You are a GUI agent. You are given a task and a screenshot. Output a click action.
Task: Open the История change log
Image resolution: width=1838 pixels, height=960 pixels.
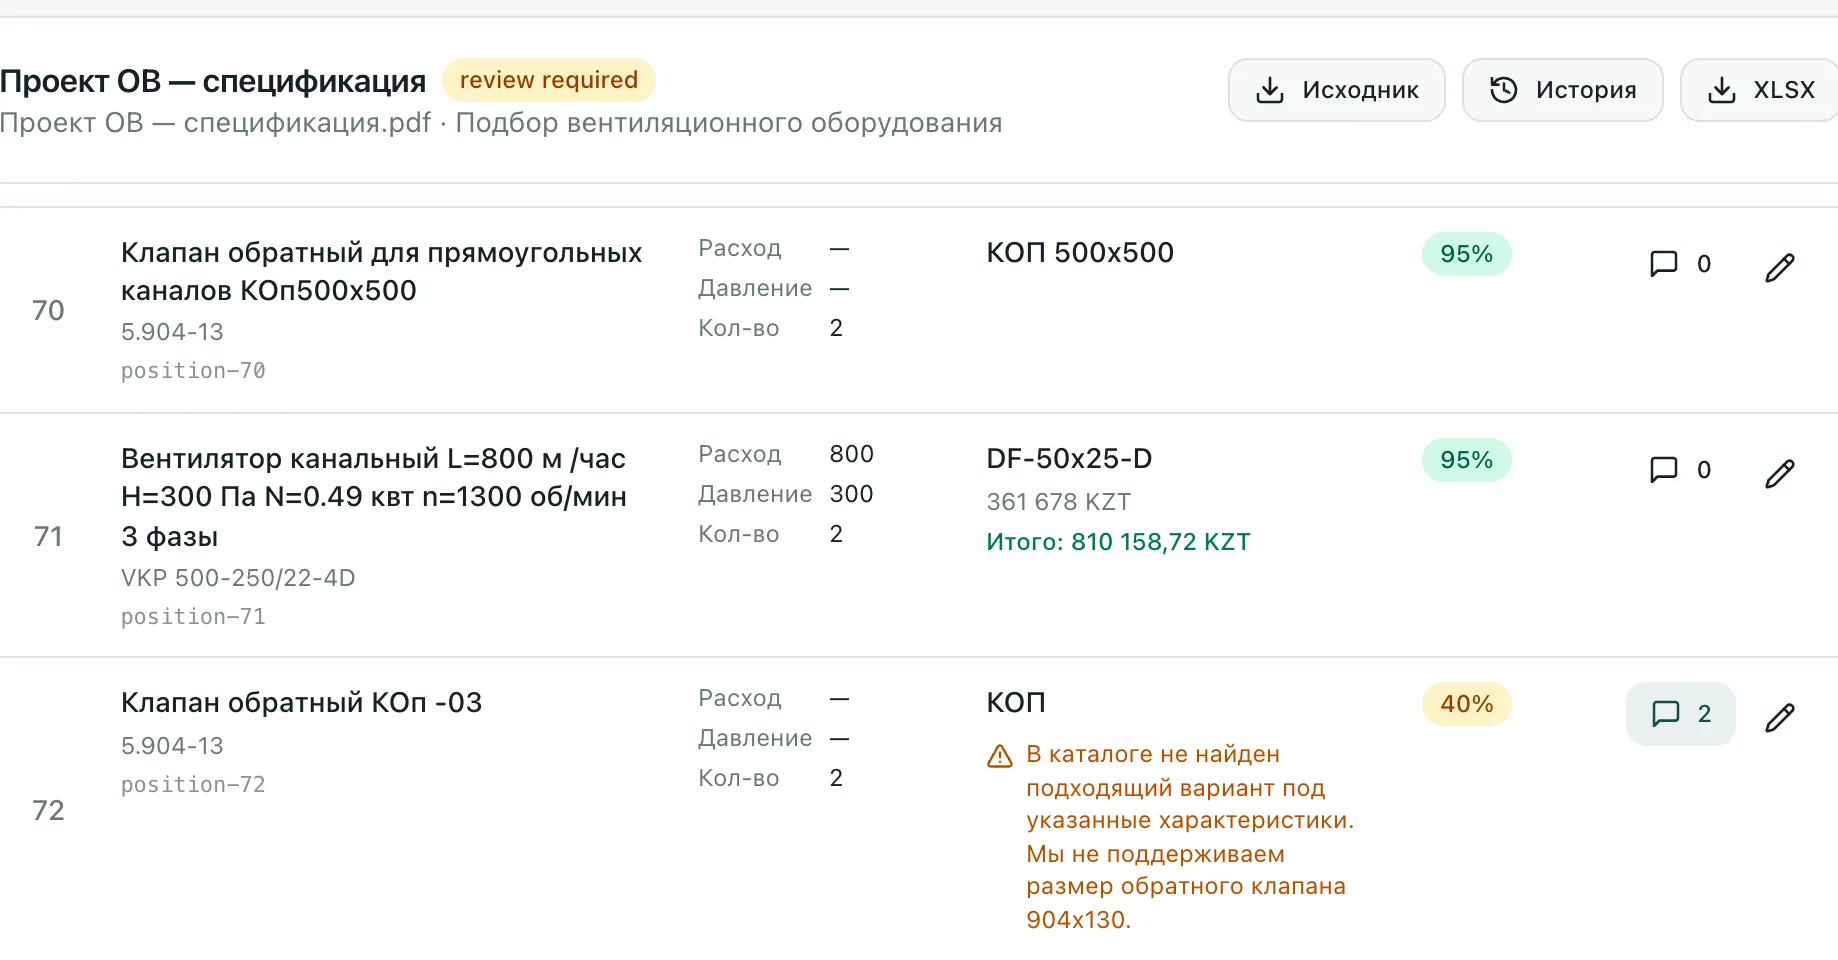tap(1562, 90)
